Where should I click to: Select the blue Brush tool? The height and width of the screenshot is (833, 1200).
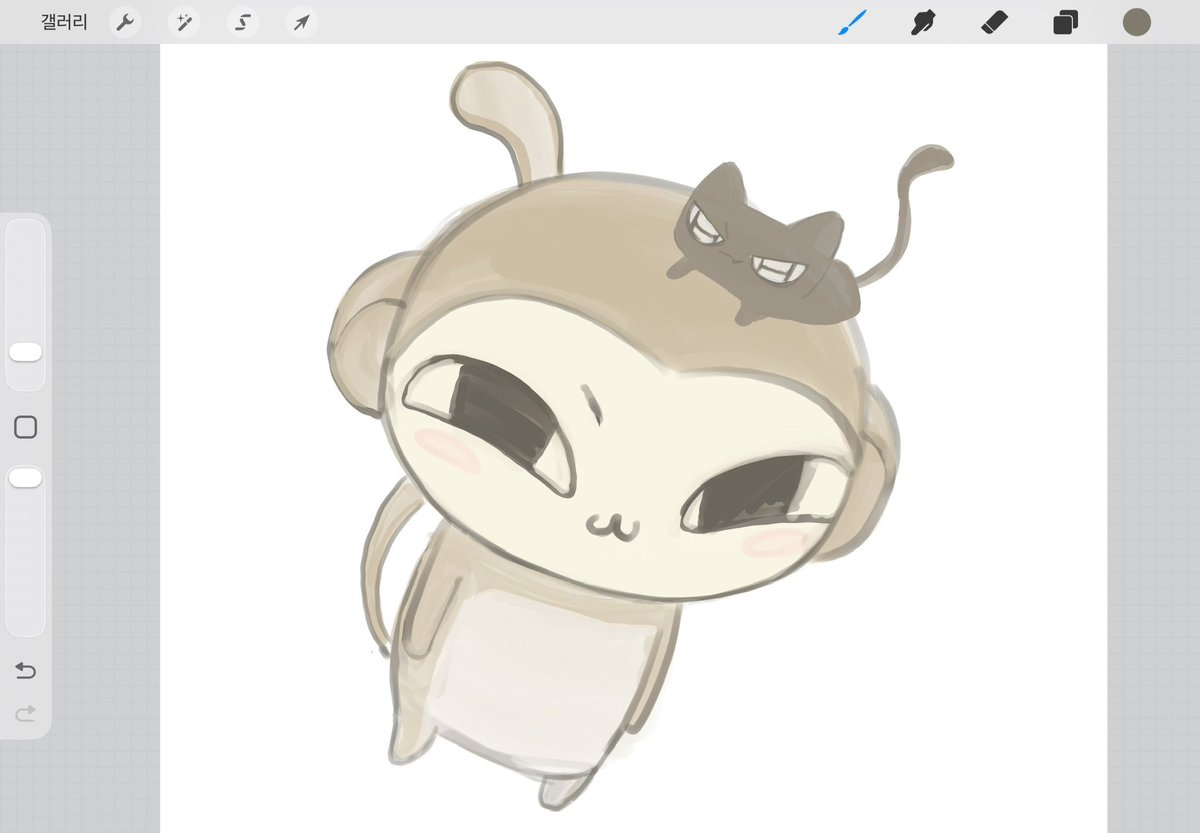coord(852,22)
